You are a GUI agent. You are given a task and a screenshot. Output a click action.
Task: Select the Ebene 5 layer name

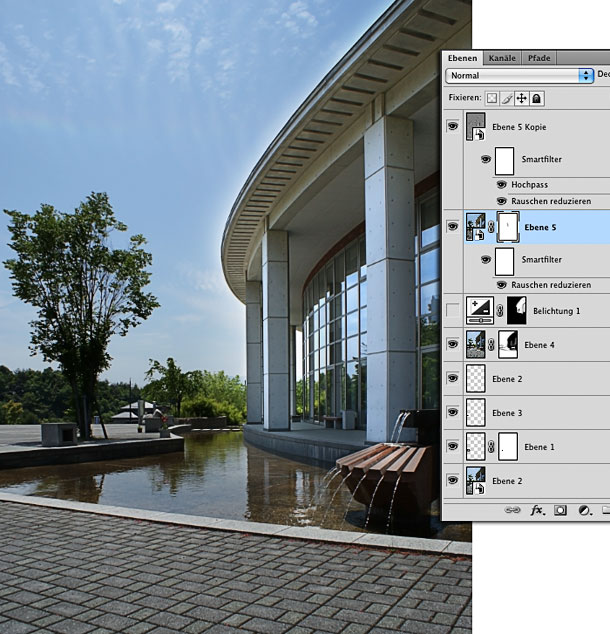pyautogui.click(x=540, y=227)
